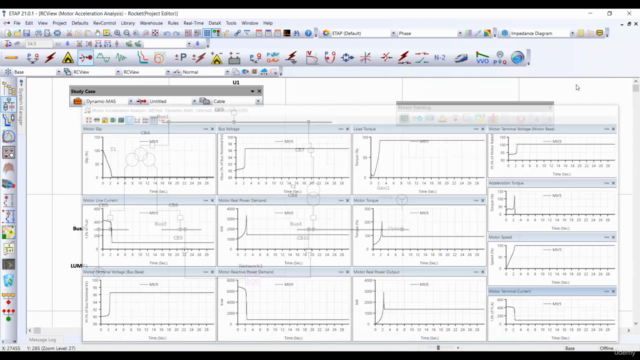Screen dimensions: 640x360
Task: Close the Bus Voltage plot panel
Action: [x=347, y=129]
